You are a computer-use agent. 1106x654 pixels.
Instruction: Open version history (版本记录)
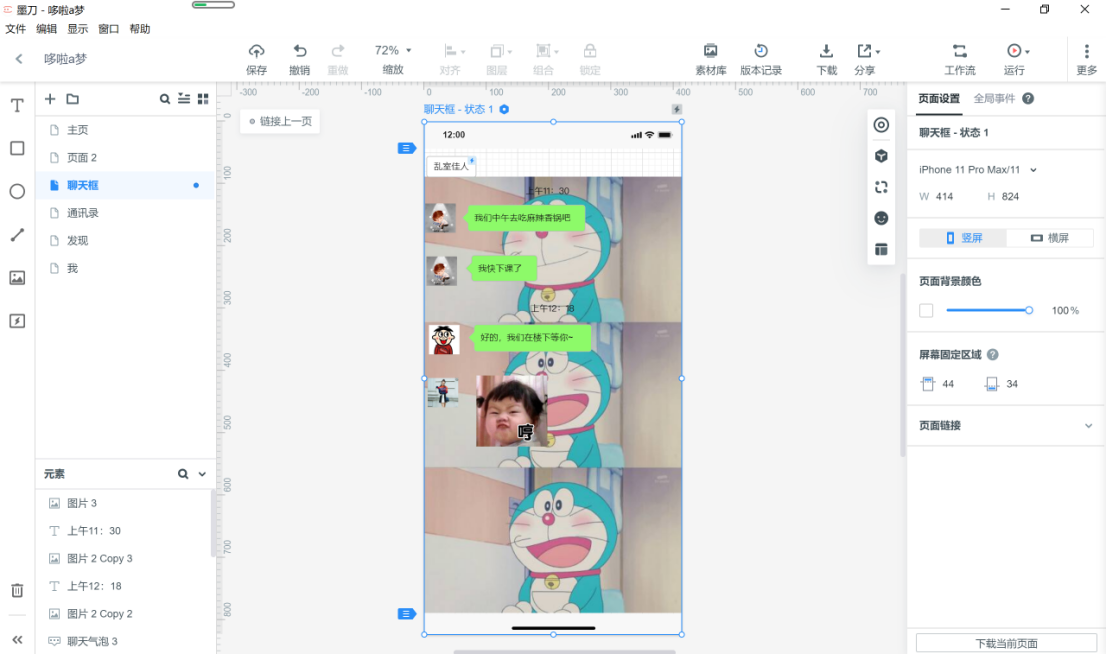(760, 59)
